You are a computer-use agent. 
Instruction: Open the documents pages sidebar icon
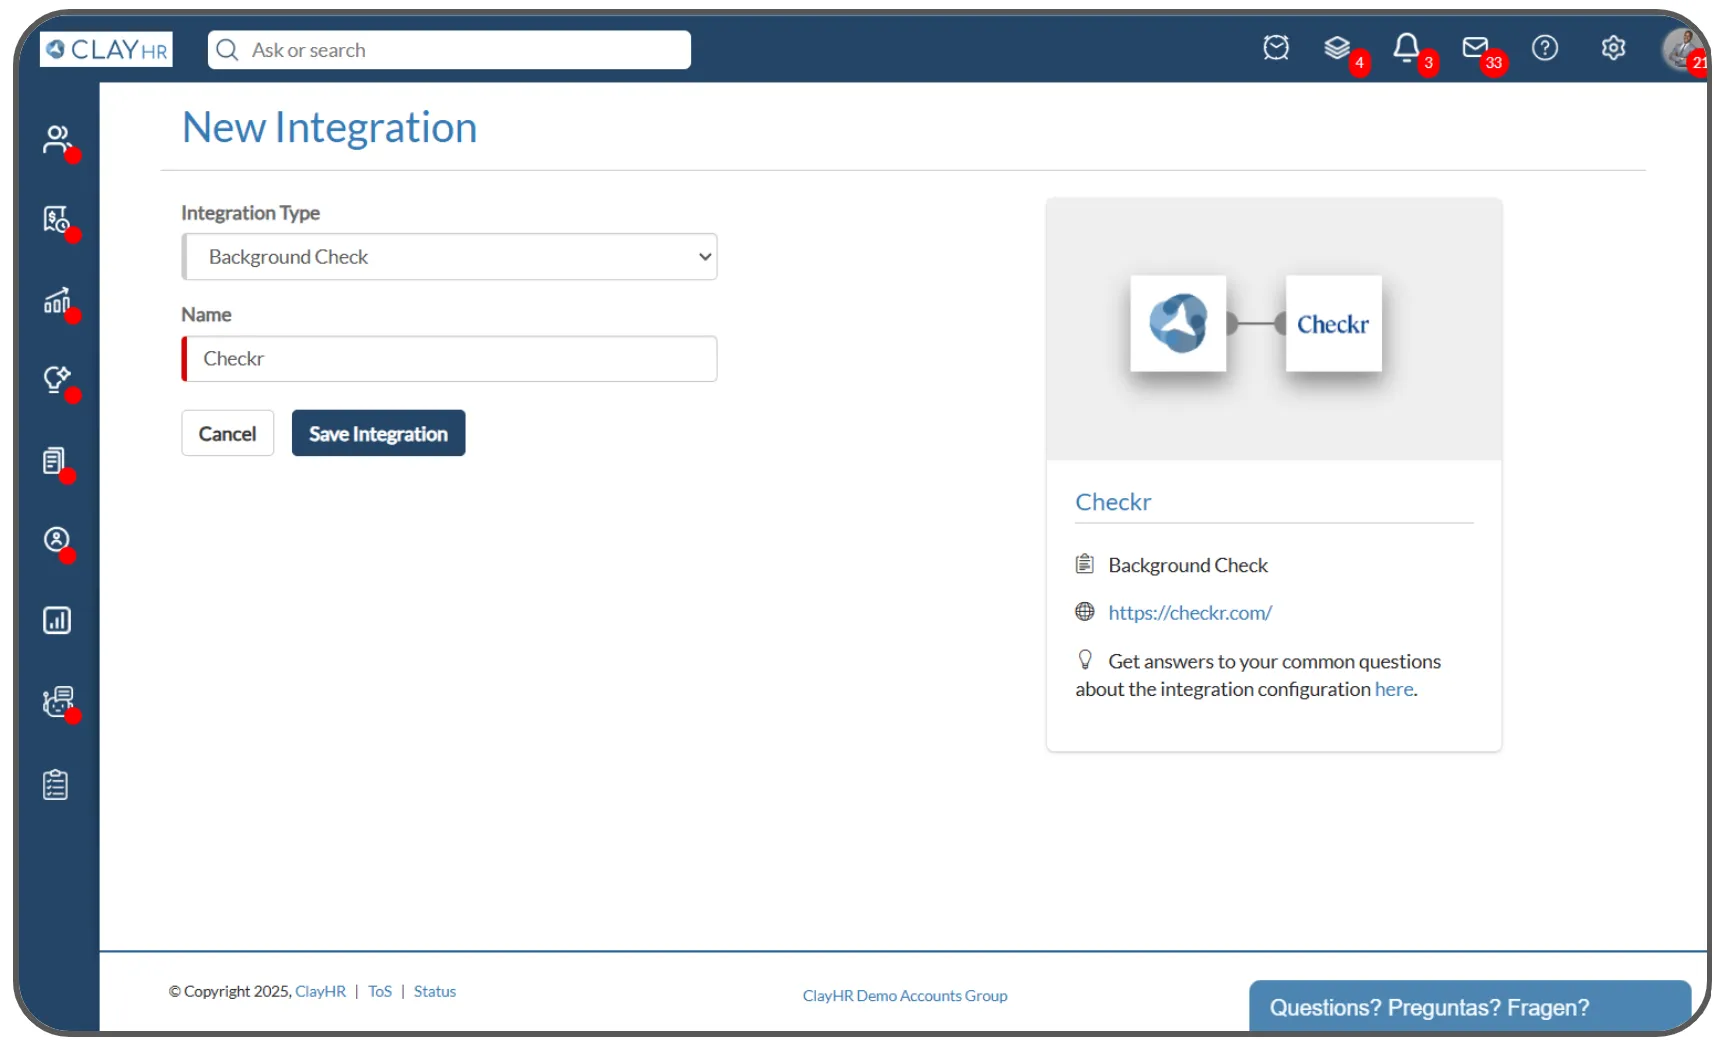click(x=55, y=461)
